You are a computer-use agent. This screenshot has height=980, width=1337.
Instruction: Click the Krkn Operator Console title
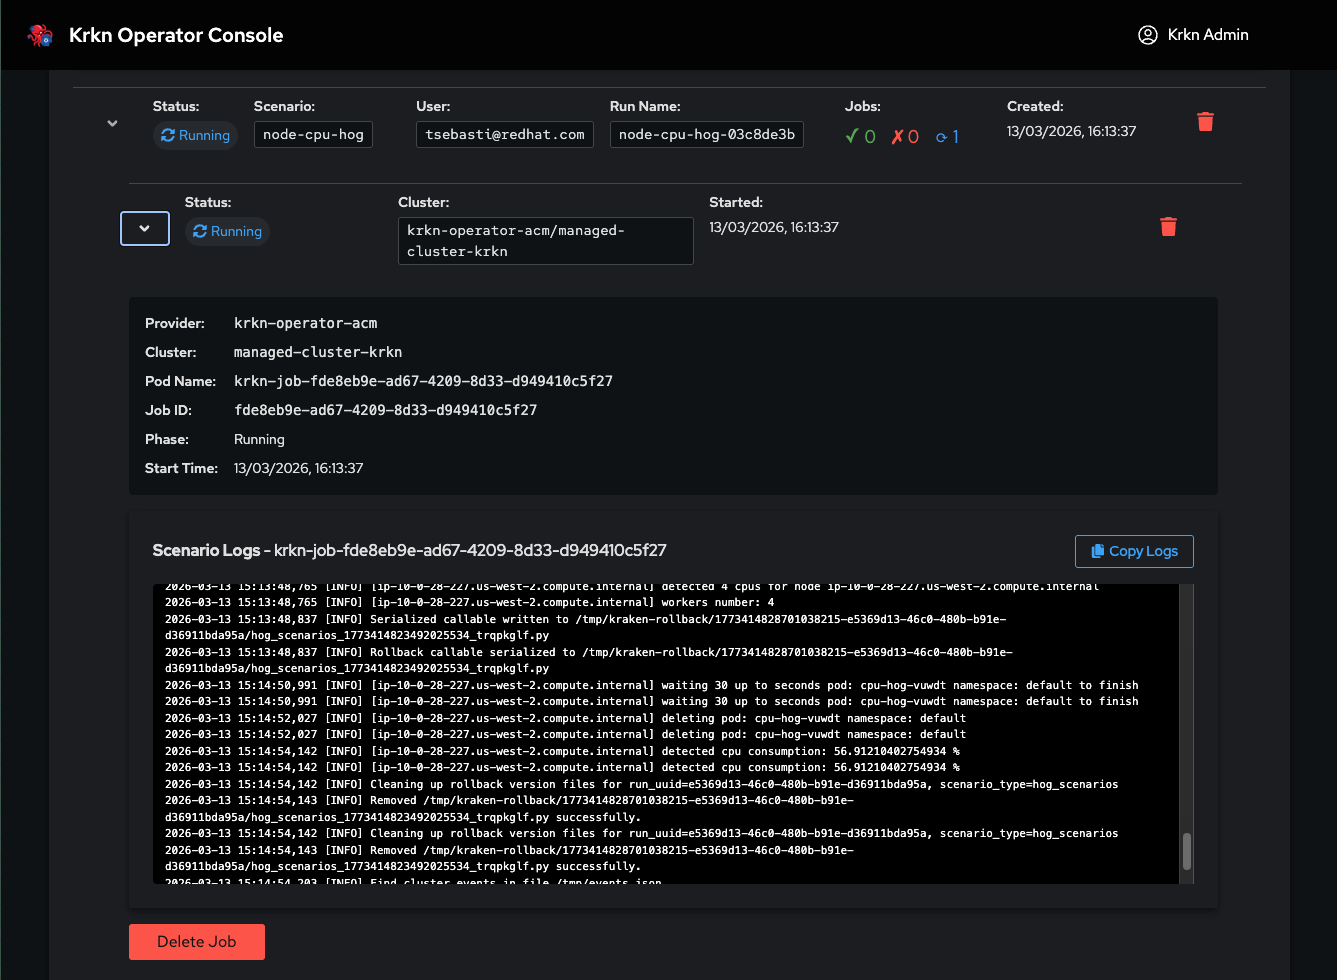176,34
